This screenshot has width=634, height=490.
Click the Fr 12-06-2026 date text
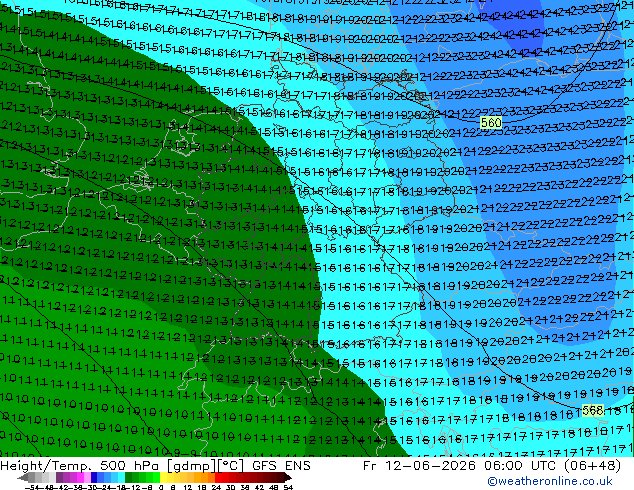[x=419, y=466]
